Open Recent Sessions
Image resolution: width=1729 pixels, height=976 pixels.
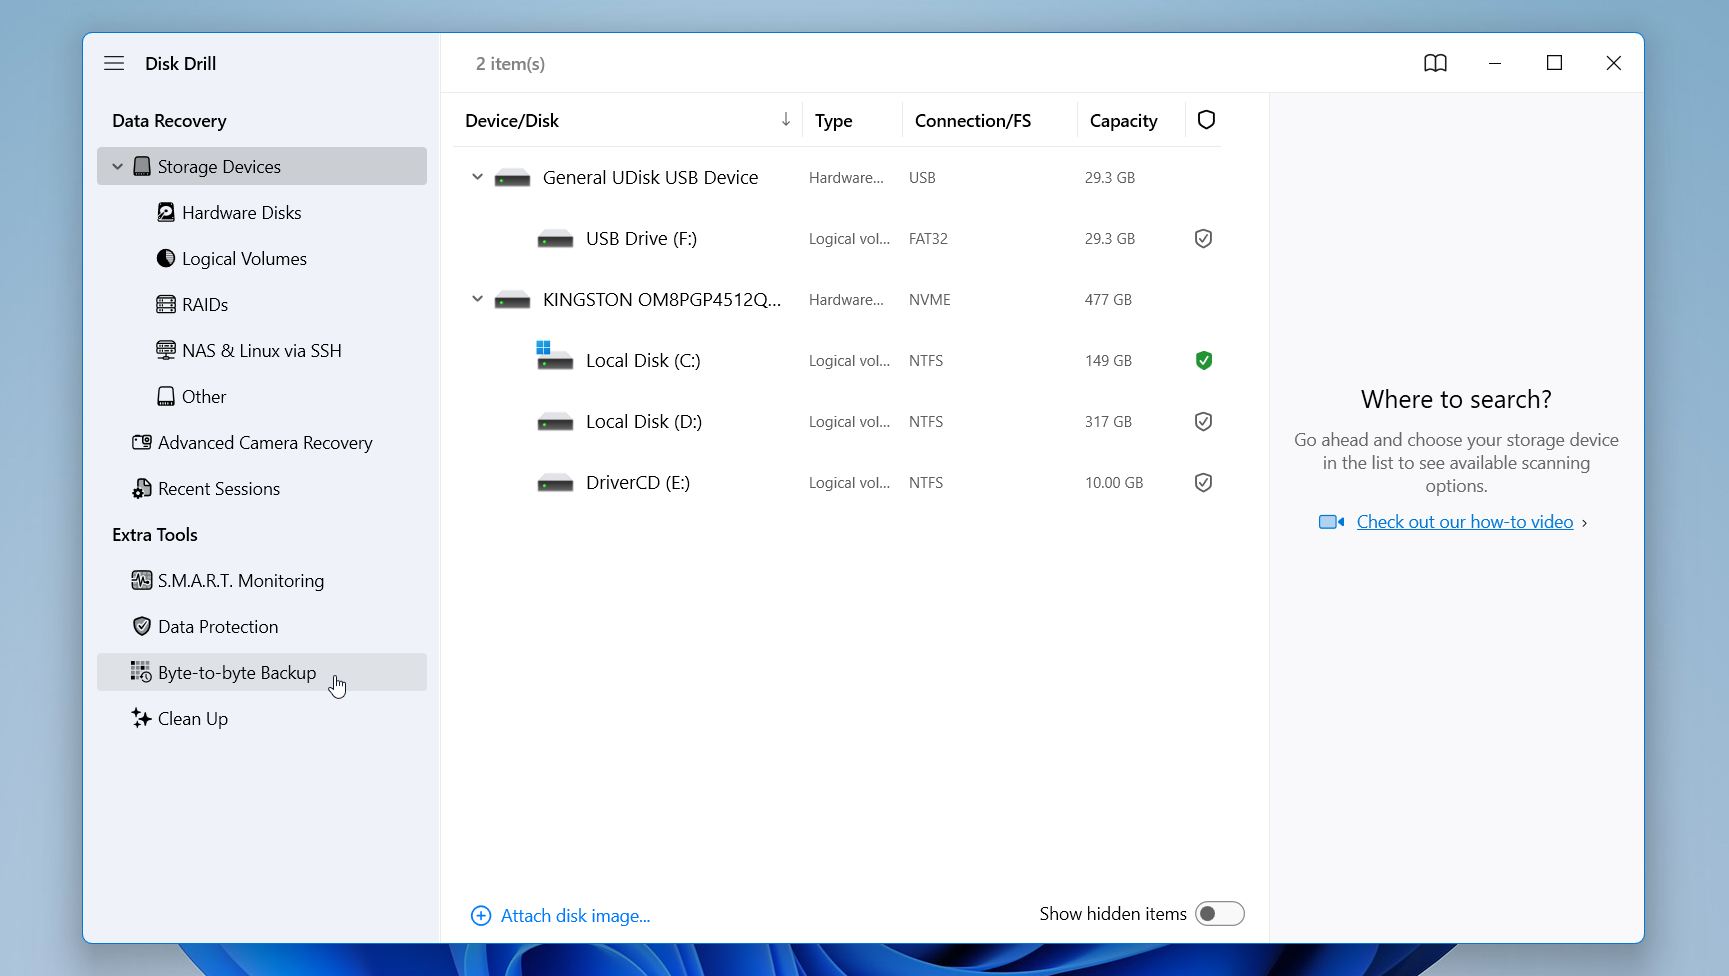219,488
